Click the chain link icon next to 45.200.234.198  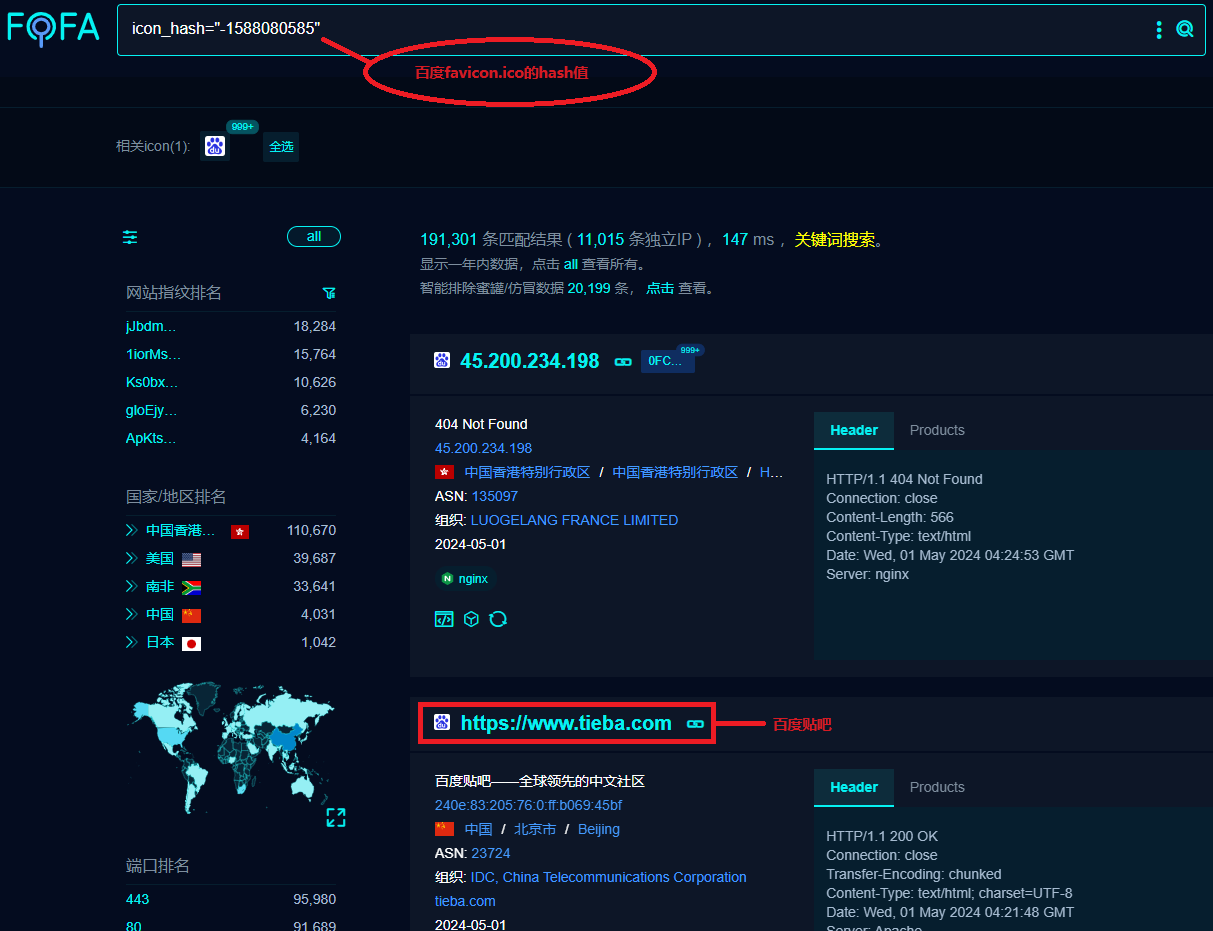tap(623, 362)
